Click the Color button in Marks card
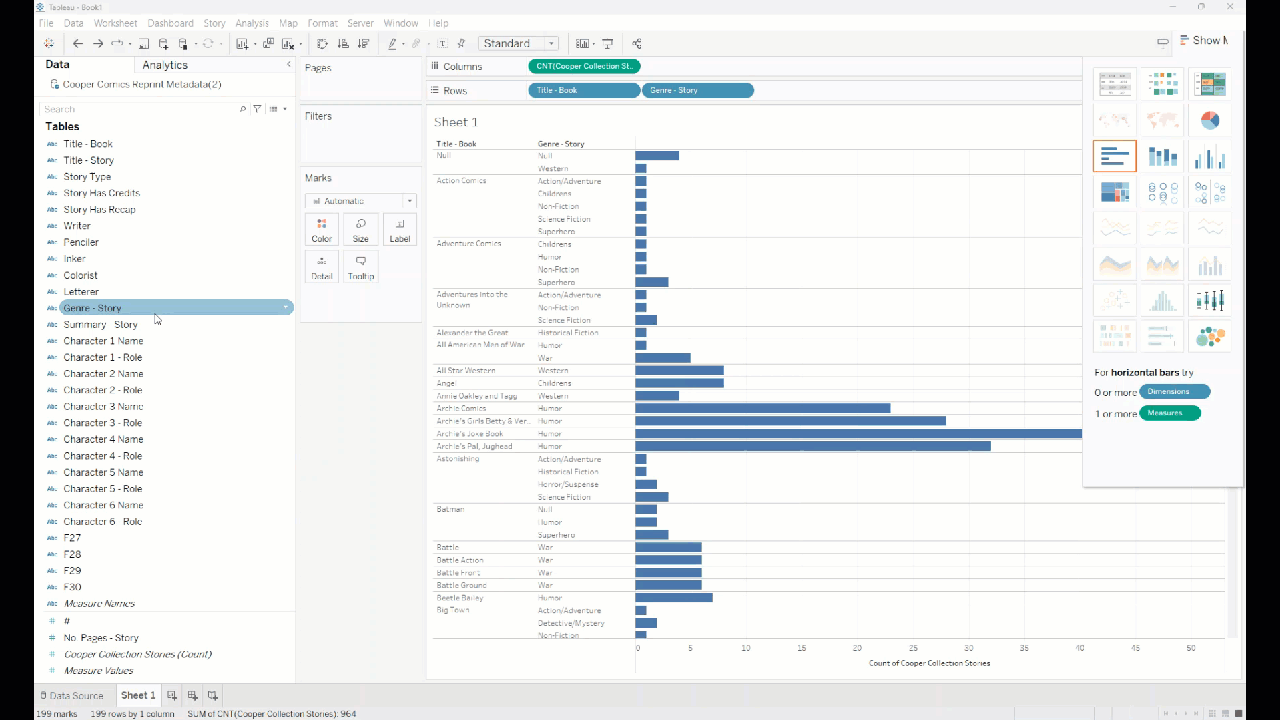The width and height of the screenshot is (1280, 720). (321, 230)
